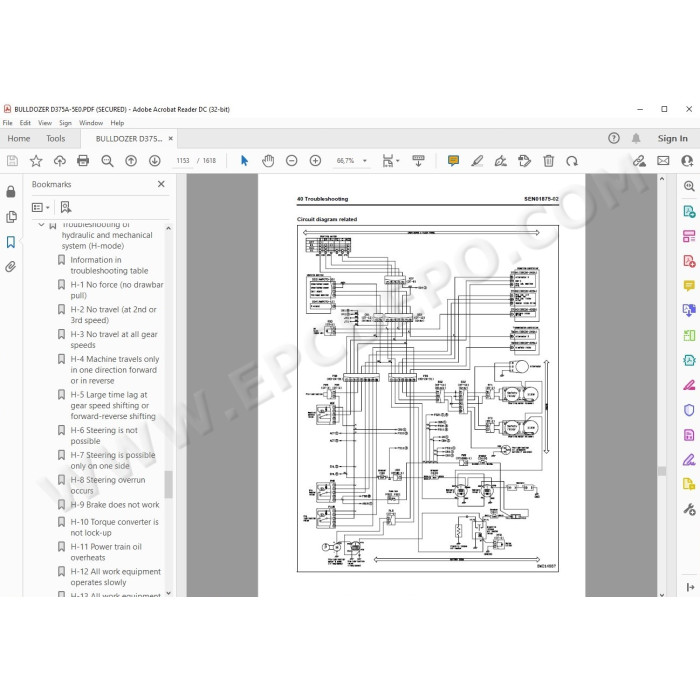Open the fit page options tool
This screenshot has width=700, height=700.
pyautogui.click(x=388, y=161)
